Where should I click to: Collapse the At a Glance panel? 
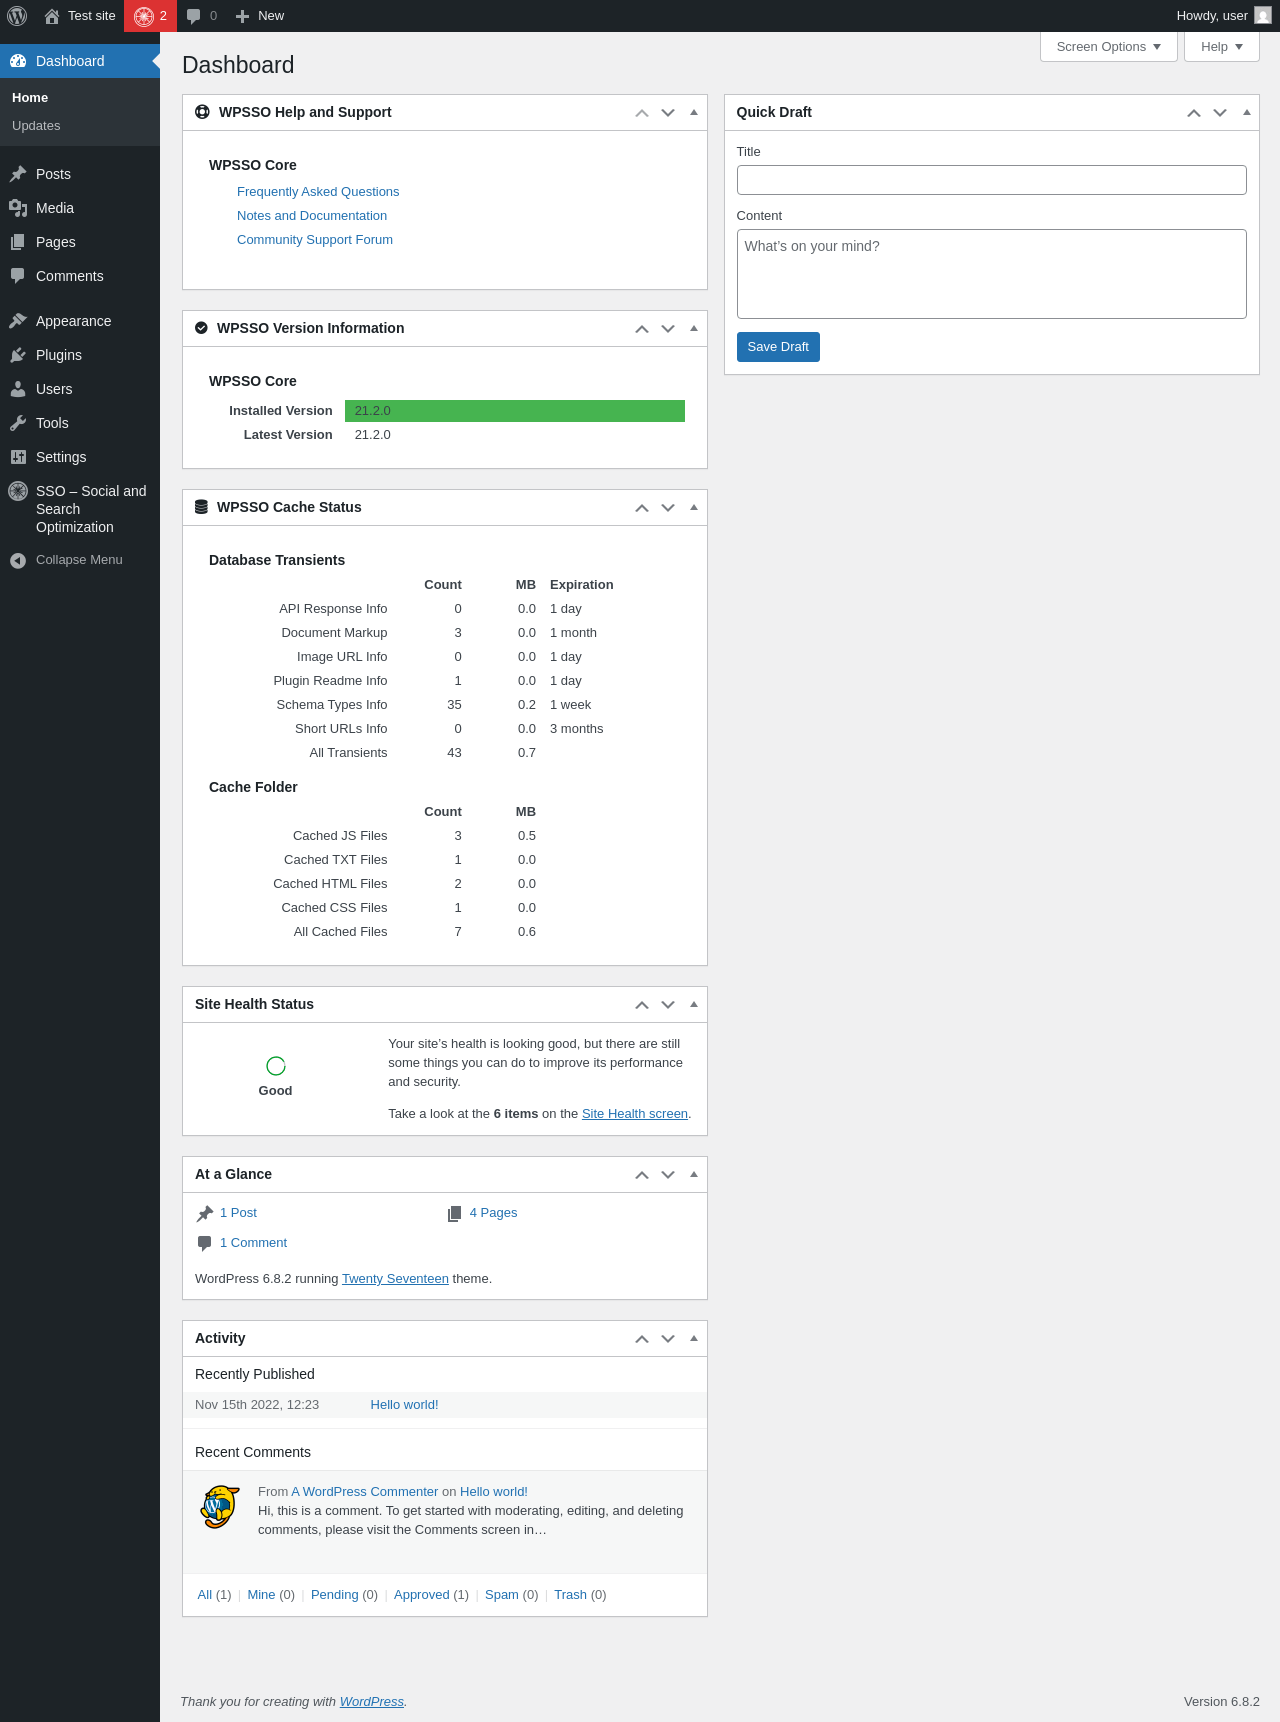(694, 1174)
